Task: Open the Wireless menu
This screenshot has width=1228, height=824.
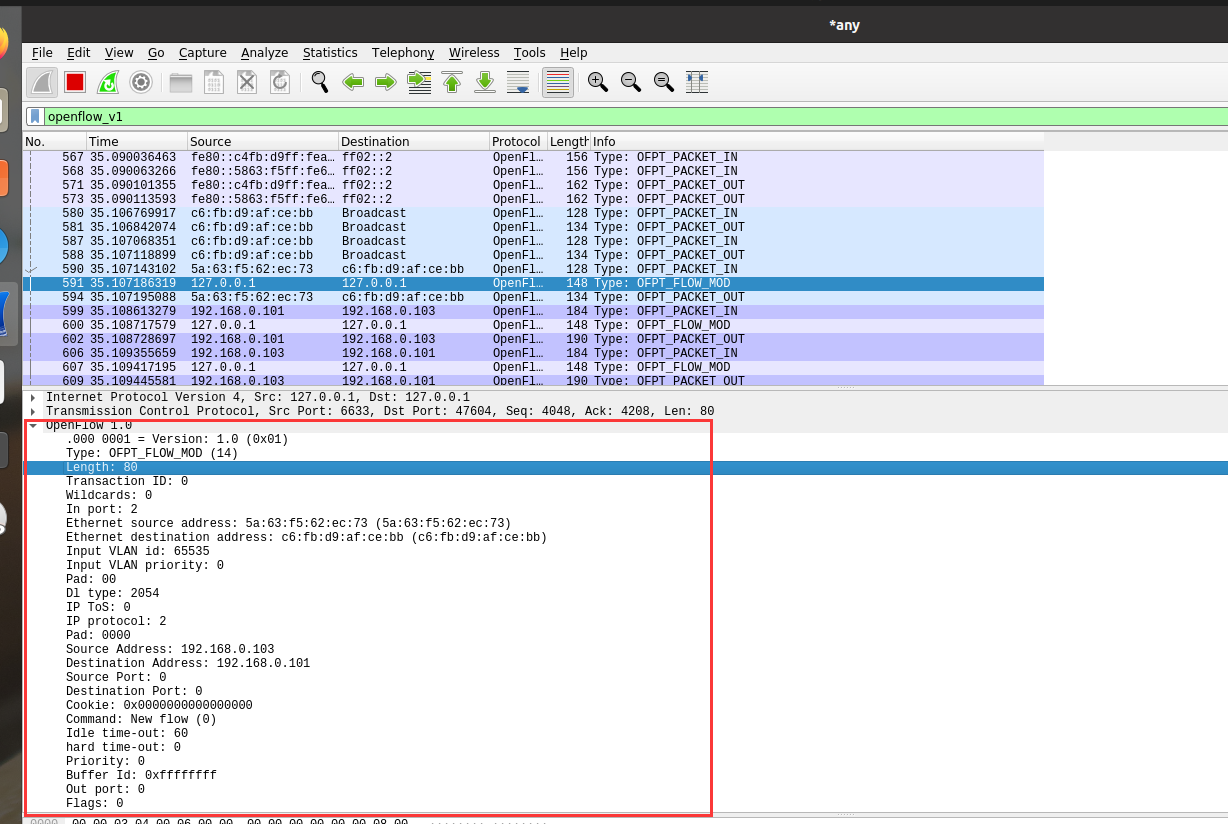Action: click(x=474, y=53)
